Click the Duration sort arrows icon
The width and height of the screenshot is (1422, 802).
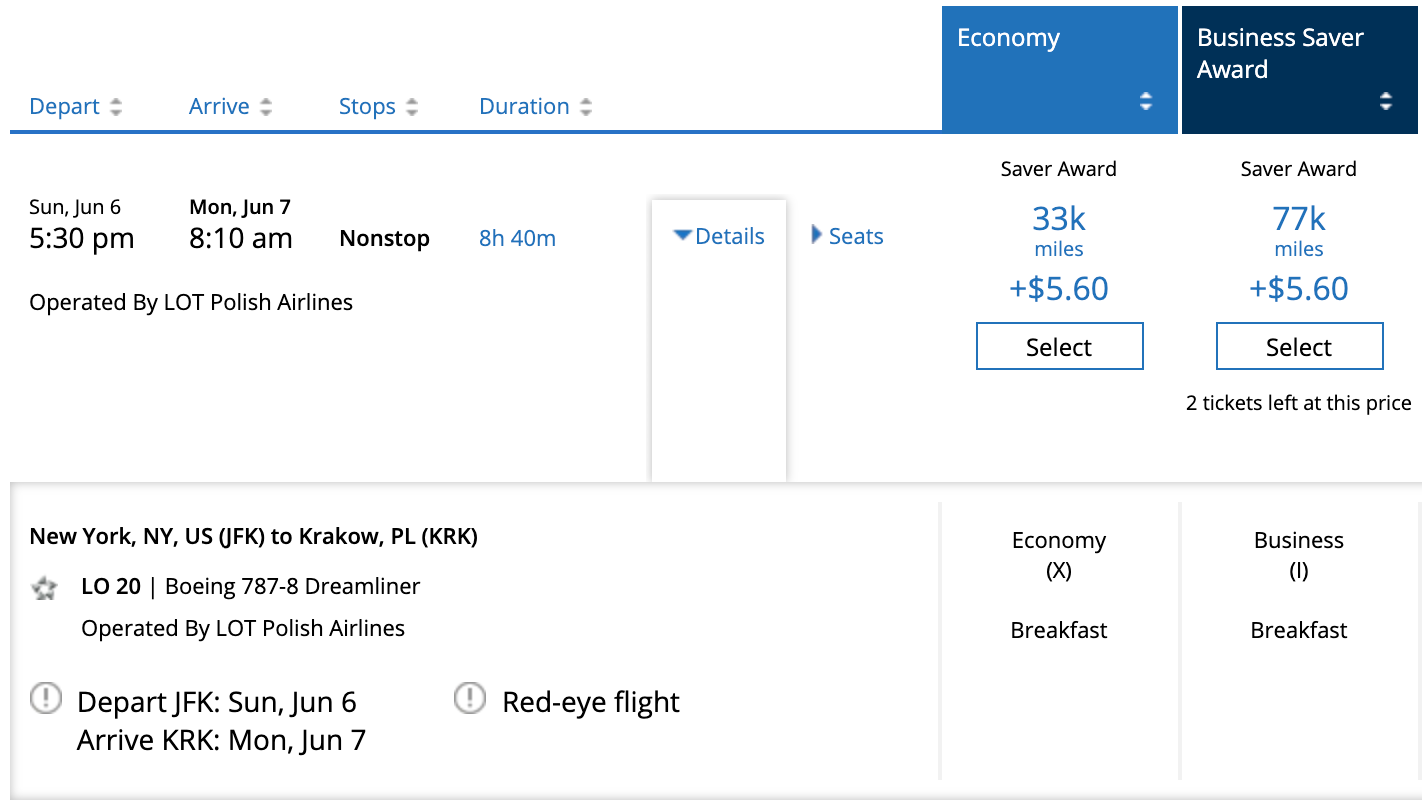click(x=586, y=107)
